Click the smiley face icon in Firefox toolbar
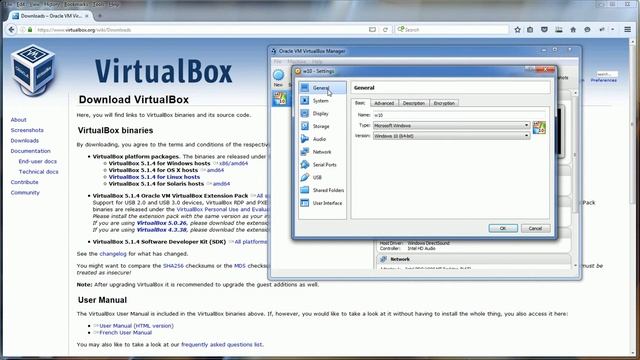 point(587,29)
